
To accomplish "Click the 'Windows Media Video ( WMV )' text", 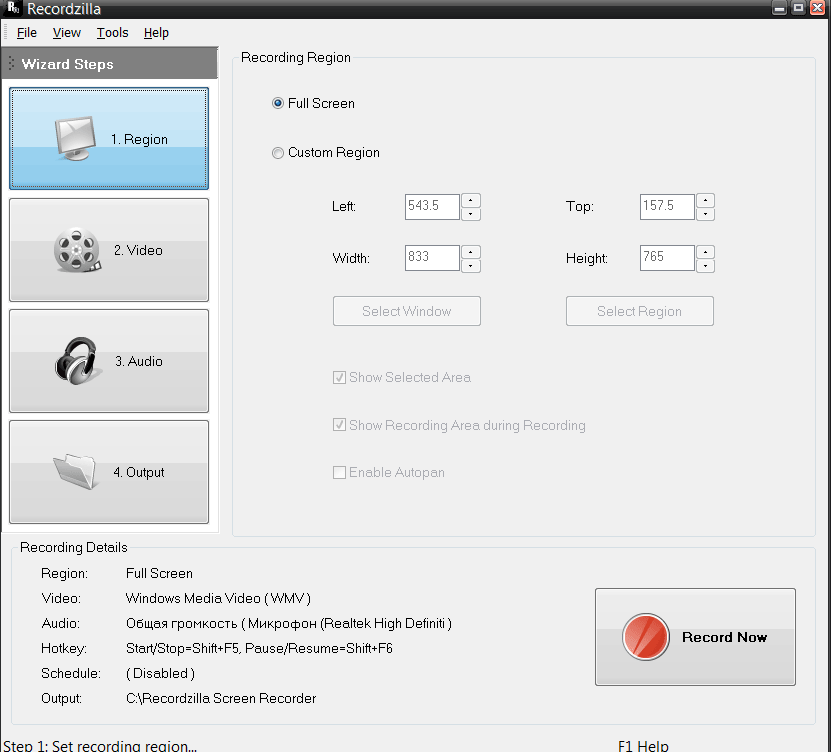I will 218,598.
